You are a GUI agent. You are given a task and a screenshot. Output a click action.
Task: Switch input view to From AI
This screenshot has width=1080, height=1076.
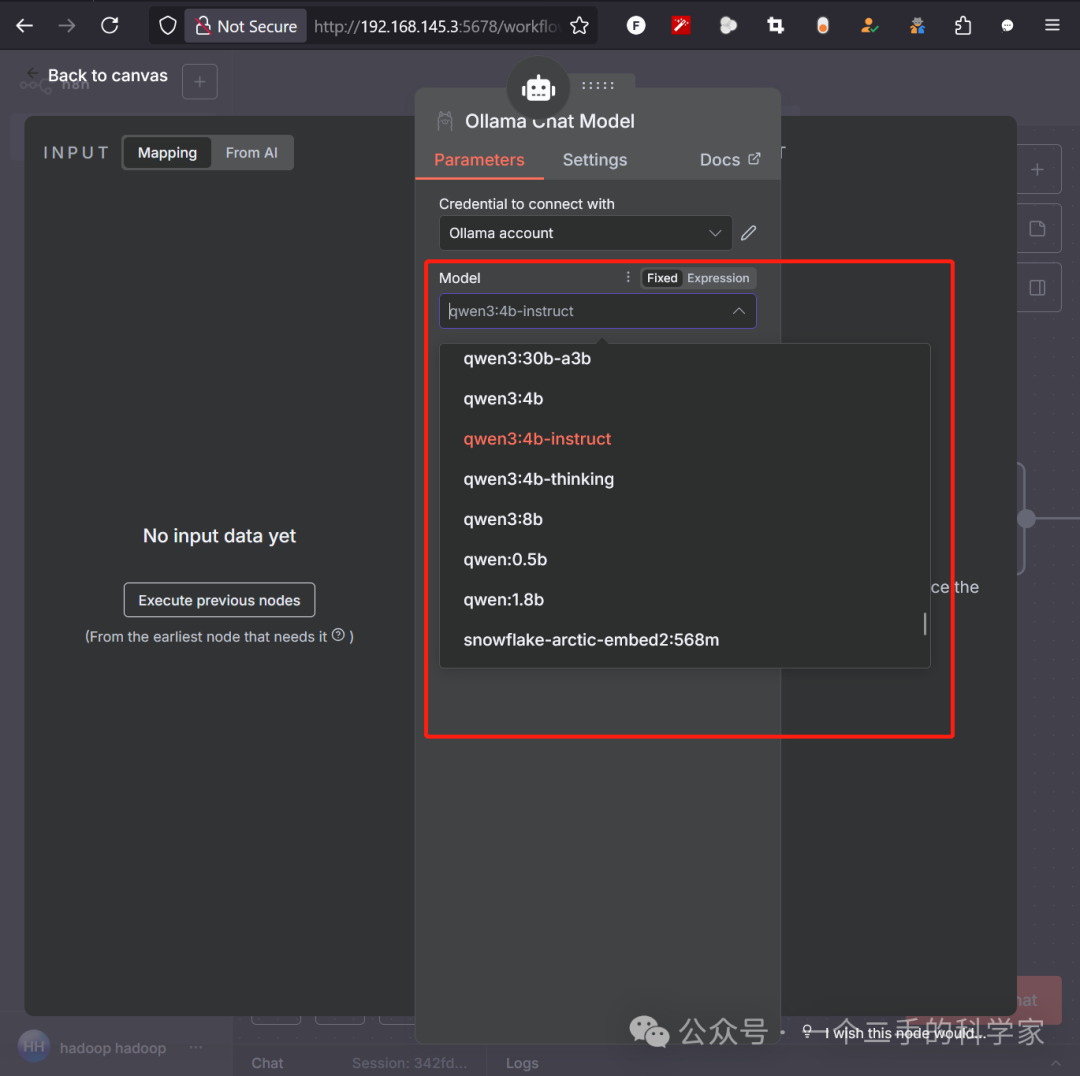coord(251,153)
